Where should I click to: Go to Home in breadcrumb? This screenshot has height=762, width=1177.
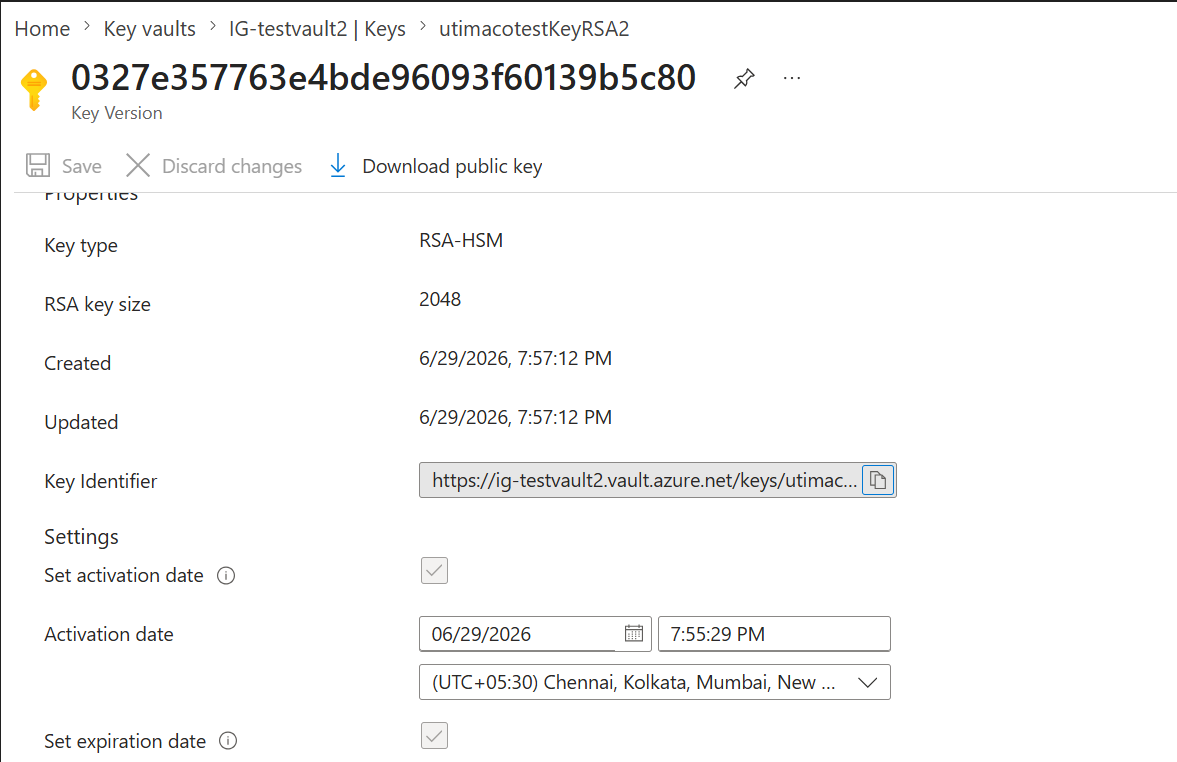coord(42,29)
